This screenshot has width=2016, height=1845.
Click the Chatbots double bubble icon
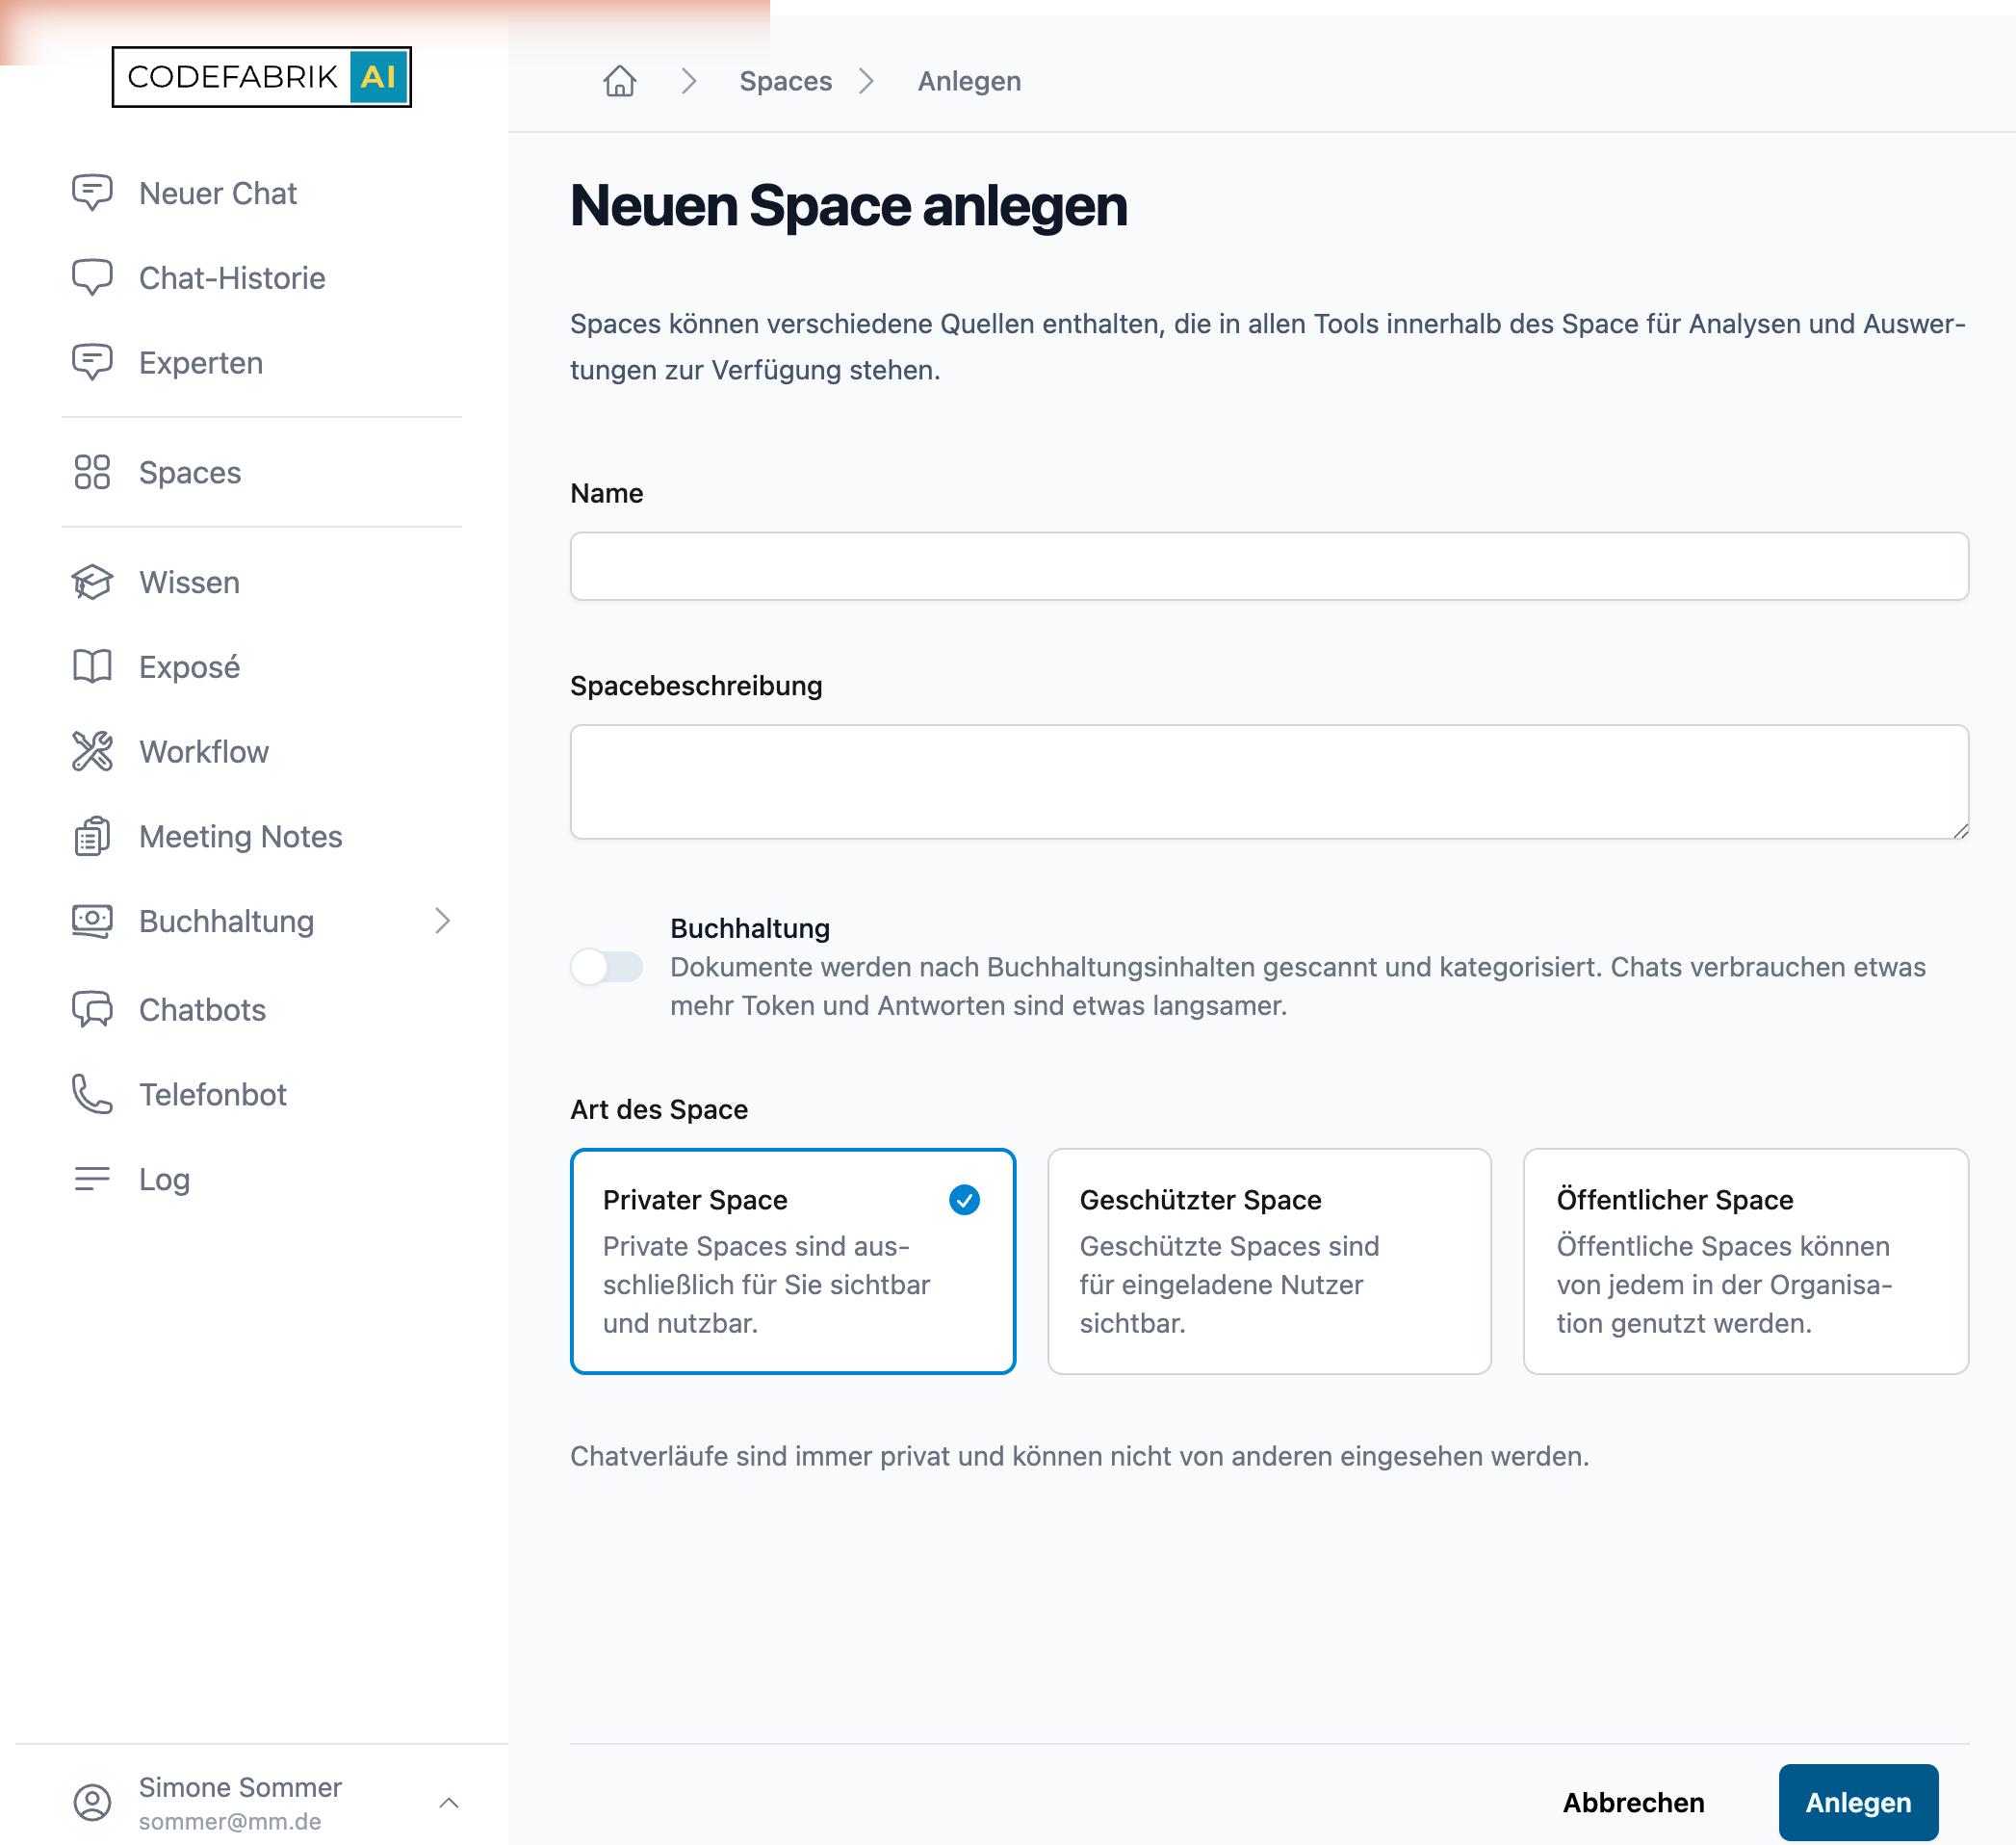92,1010
